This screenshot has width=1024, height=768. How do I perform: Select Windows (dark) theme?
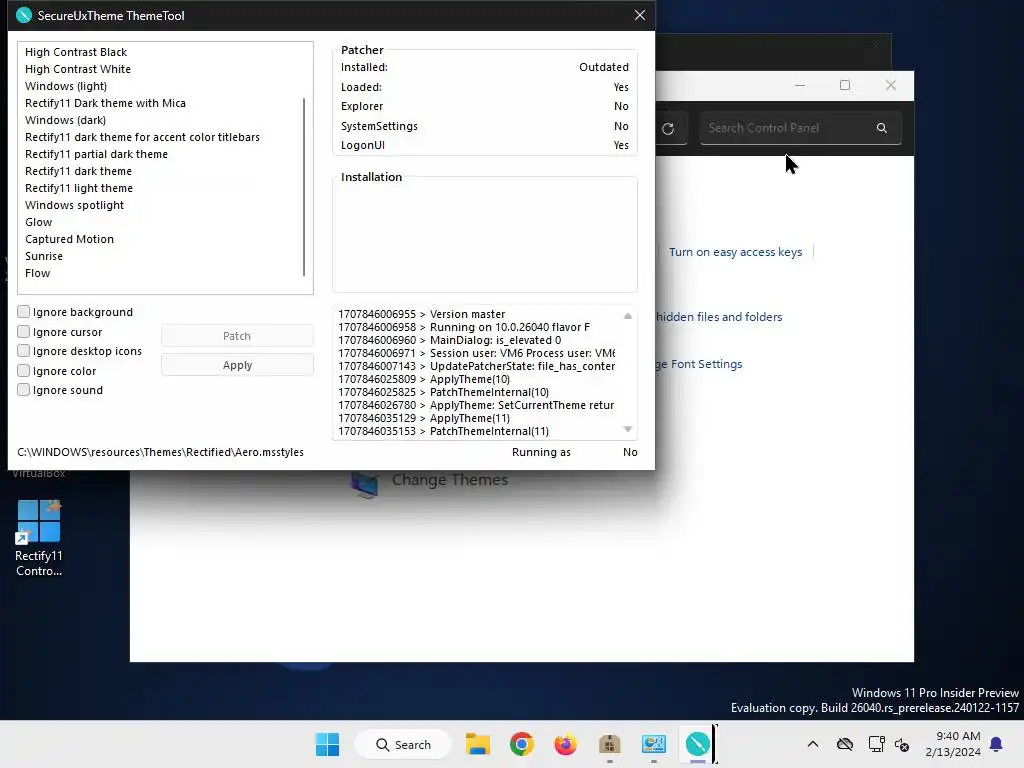(x=65, y=120)
